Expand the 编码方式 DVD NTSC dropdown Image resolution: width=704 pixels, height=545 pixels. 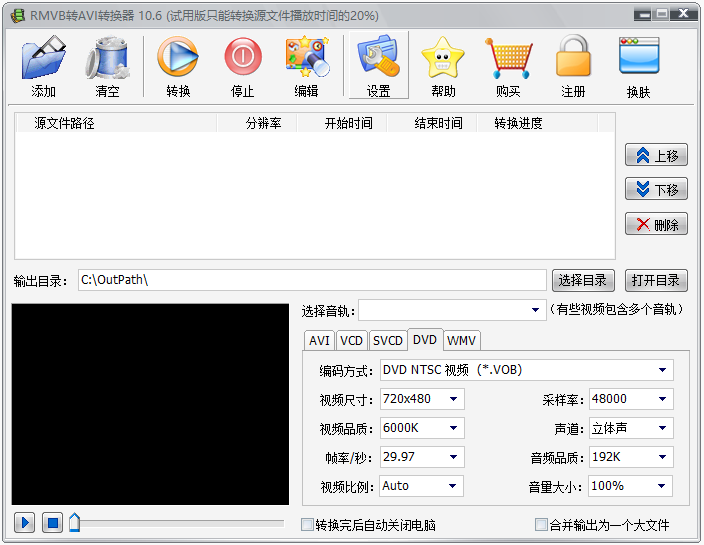(527, 370)
